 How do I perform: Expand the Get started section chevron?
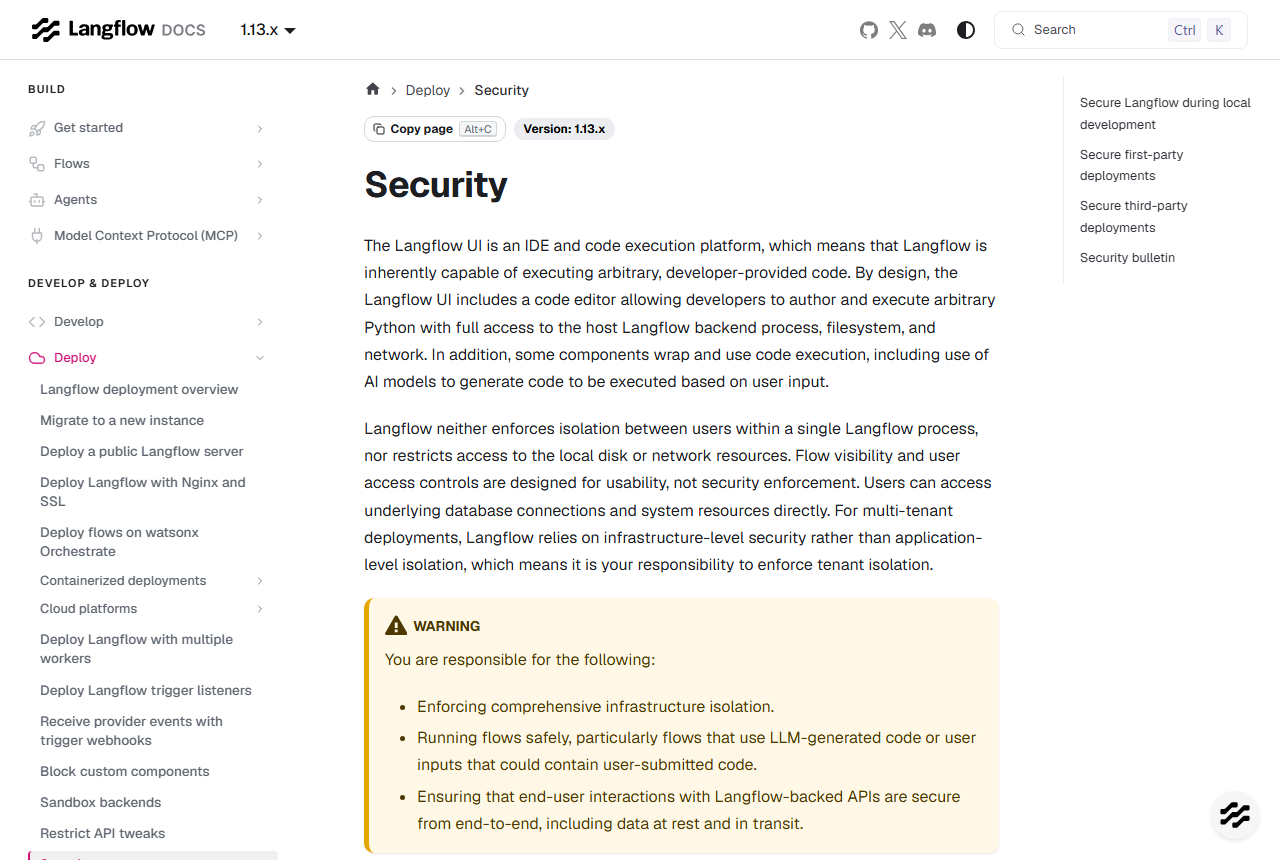[x=260, y=128]
